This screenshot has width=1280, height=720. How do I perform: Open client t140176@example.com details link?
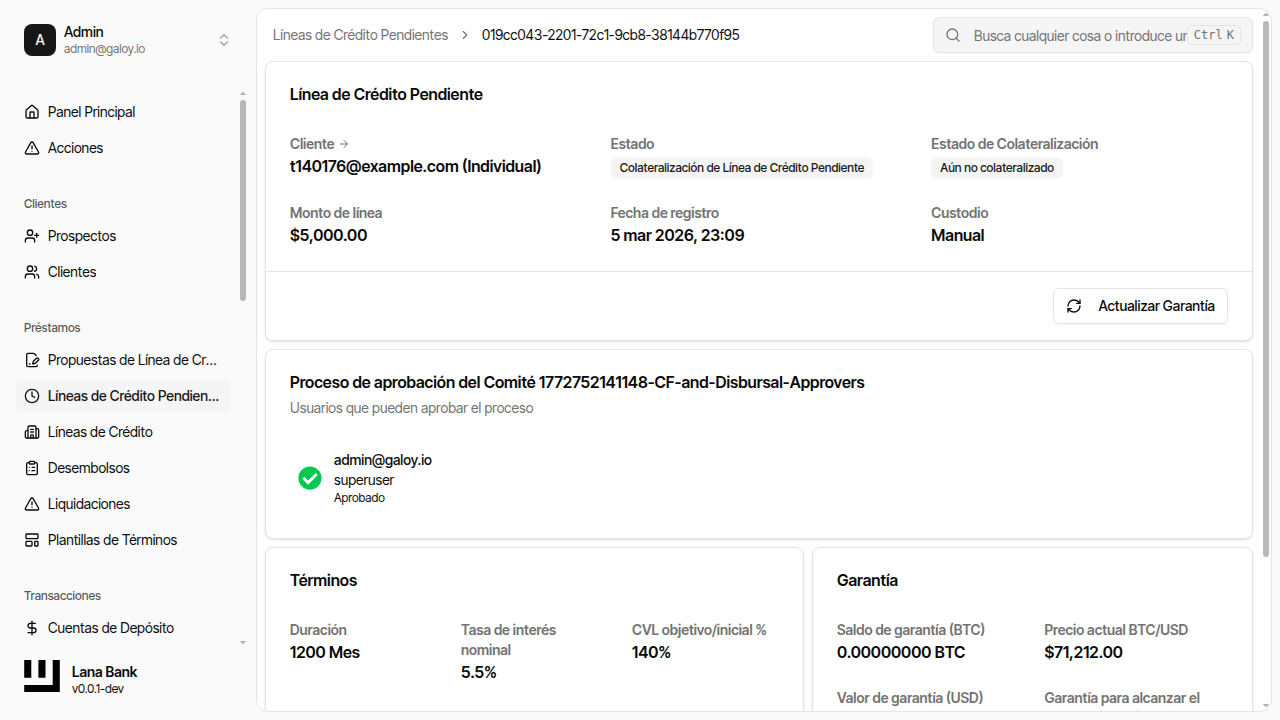tap(415, 167)
